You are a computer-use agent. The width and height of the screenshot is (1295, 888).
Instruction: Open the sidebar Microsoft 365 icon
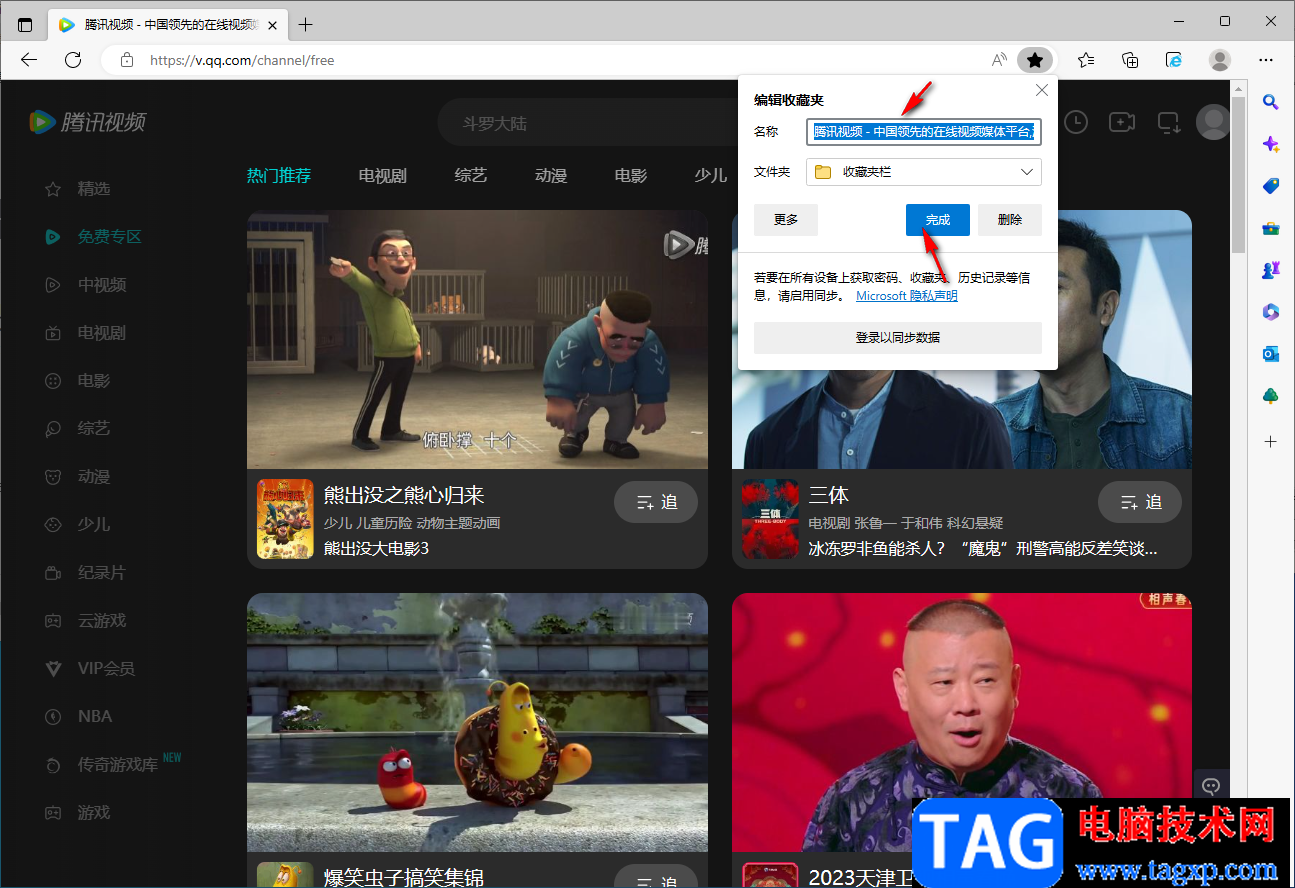[x=1271, y=312]
